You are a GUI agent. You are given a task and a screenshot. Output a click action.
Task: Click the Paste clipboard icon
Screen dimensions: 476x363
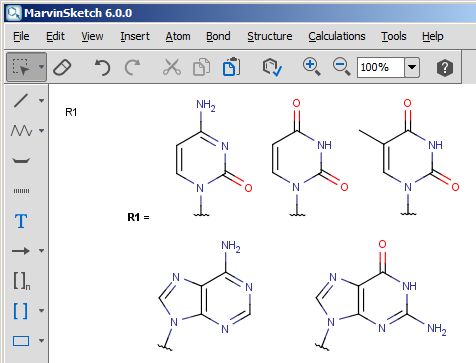point(232,67)
